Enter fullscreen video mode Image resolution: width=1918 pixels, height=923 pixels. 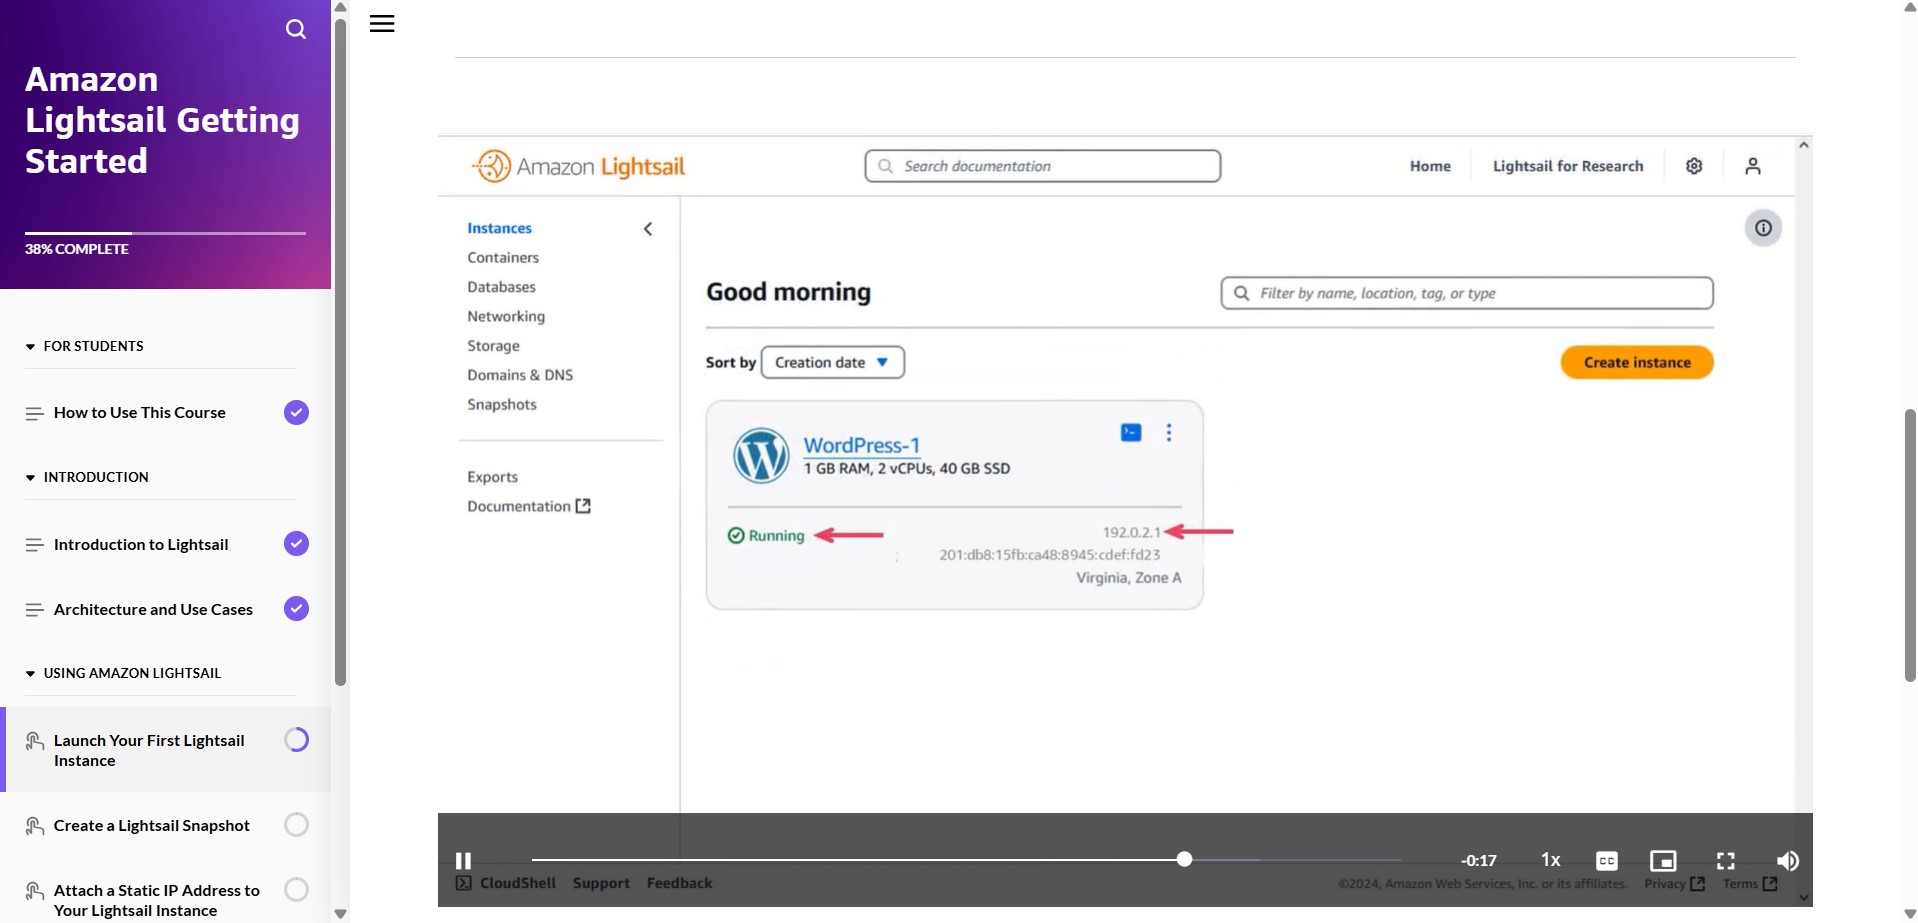[1726, 860]
